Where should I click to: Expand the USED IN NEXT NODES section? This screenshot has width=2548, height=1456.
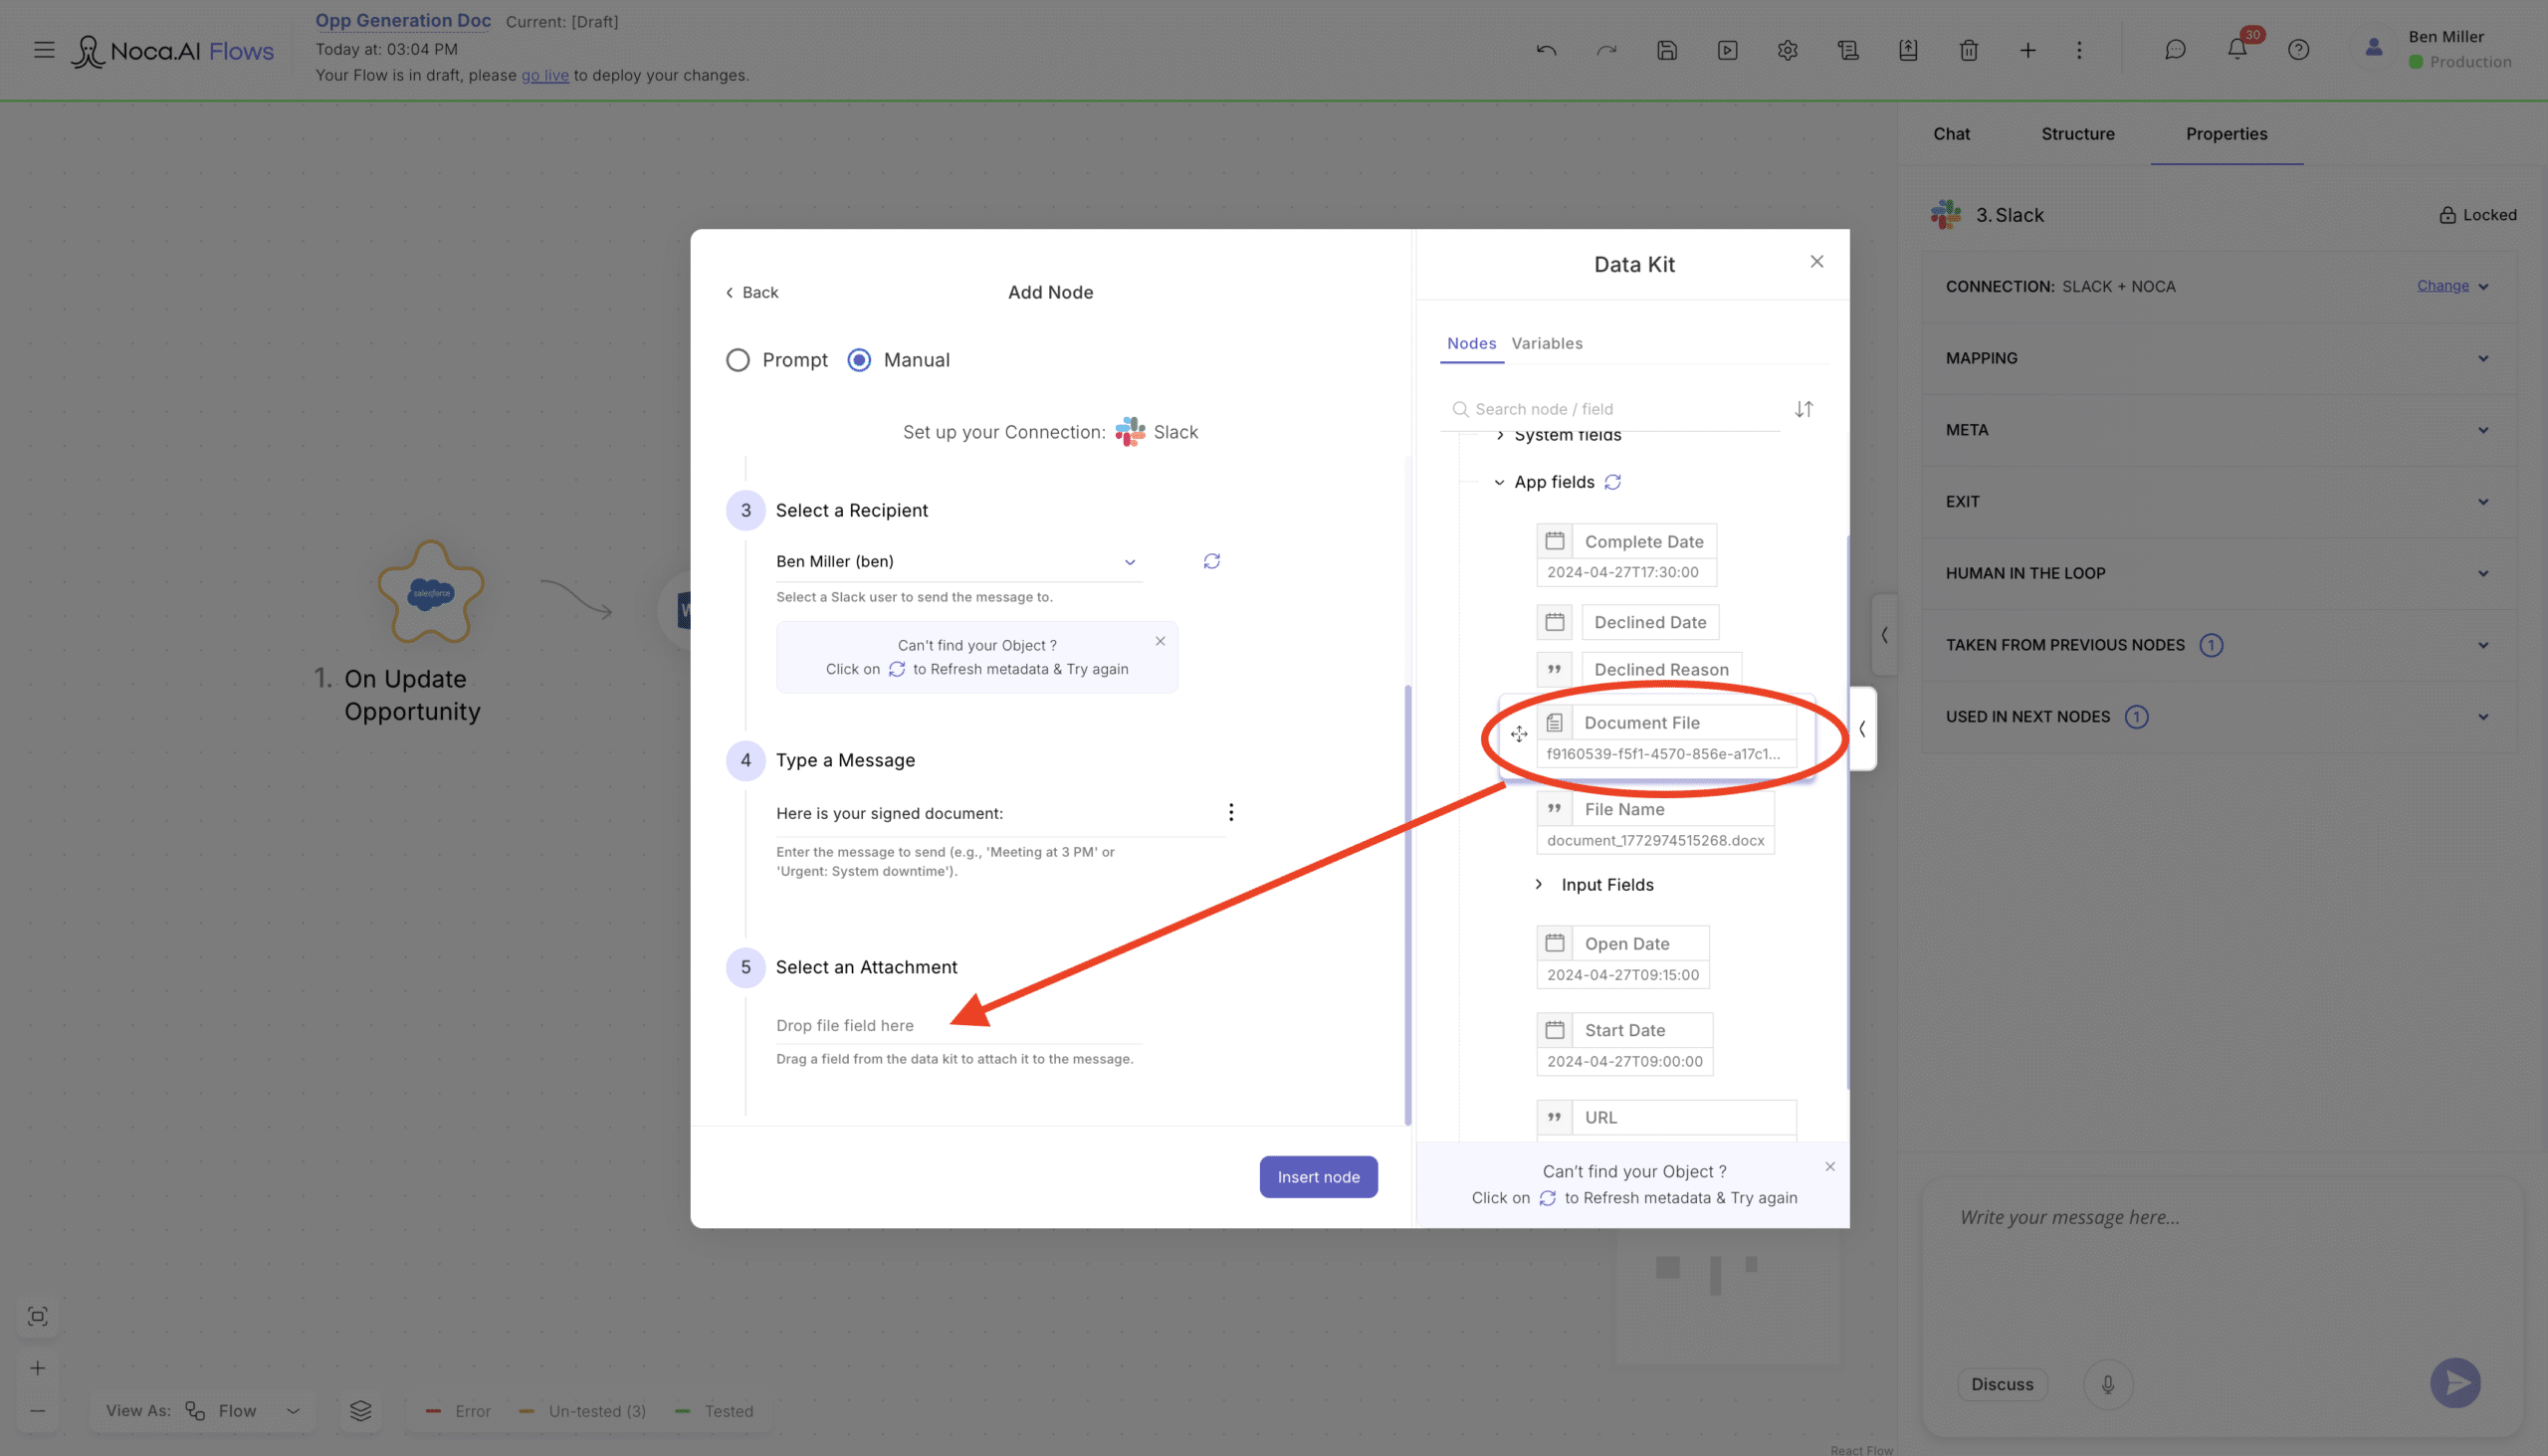(x=2218, y=717)
